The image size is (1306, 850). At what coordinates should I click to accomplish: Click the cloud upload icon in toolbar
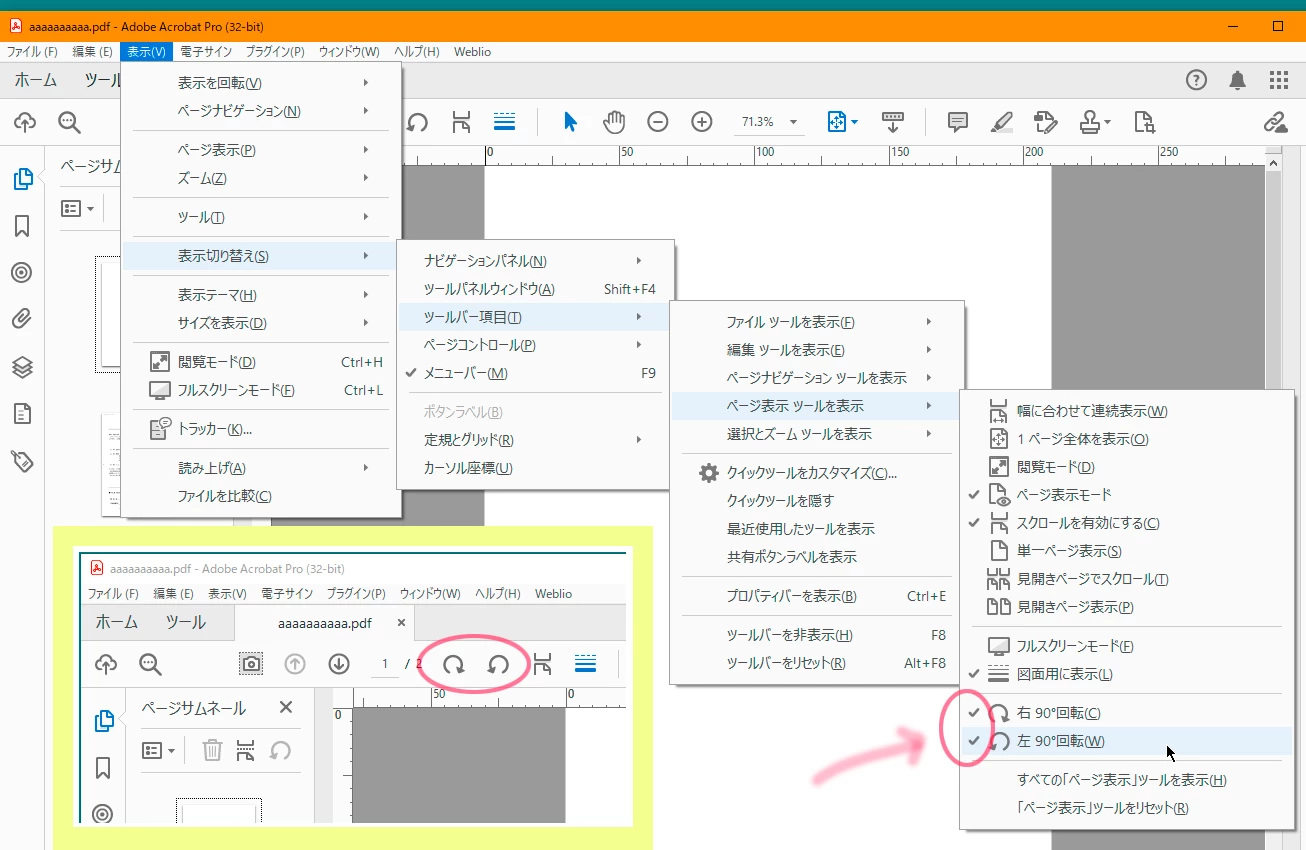pyautogui.click(x=25, y=122)
